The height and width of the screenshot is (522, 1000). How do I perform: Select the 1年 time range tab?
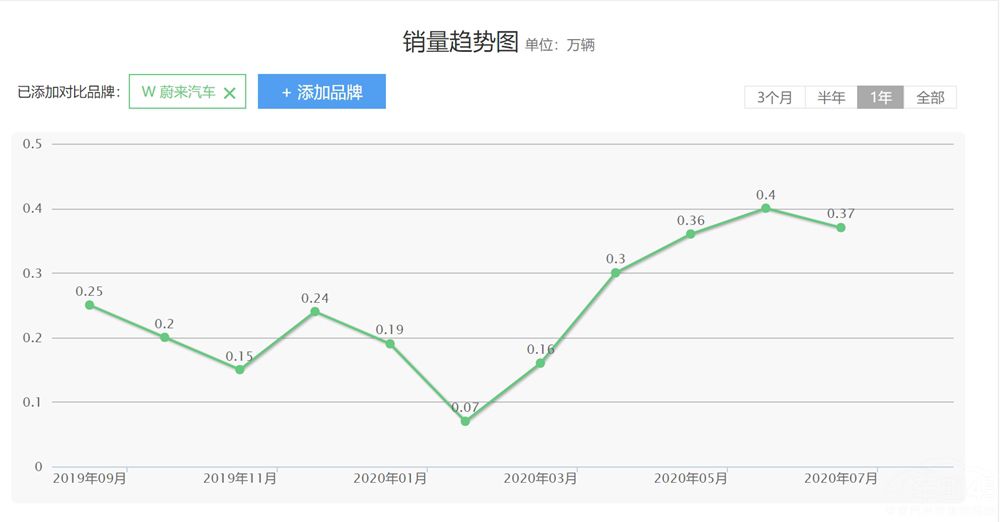point(880,97)
